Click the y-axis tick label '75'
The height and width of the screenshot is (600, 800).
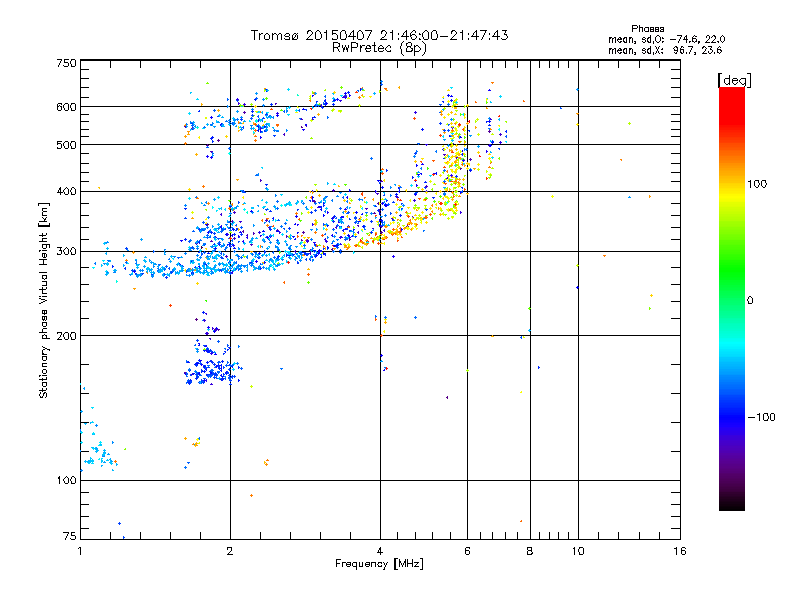[70, 536]
